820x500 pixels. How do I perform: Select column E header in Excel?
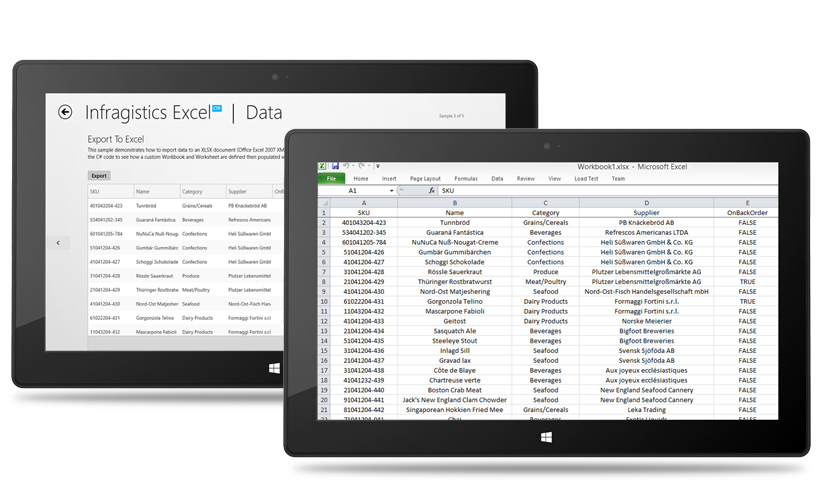[x=747, y=203]
